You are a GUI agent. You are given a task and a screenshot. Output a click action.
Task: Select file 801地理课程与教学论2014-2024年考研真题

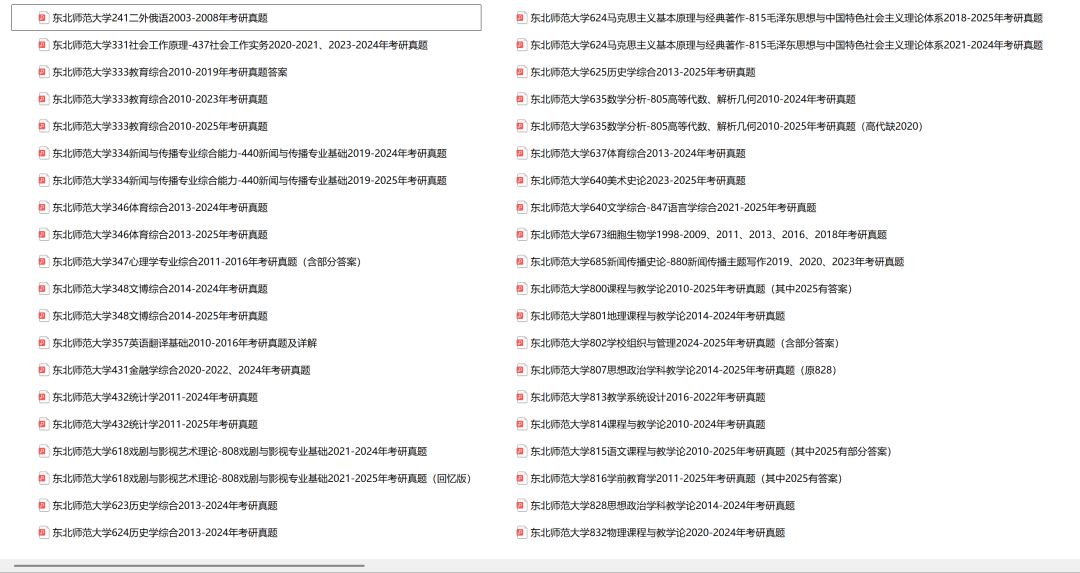(x=658, y=315)
